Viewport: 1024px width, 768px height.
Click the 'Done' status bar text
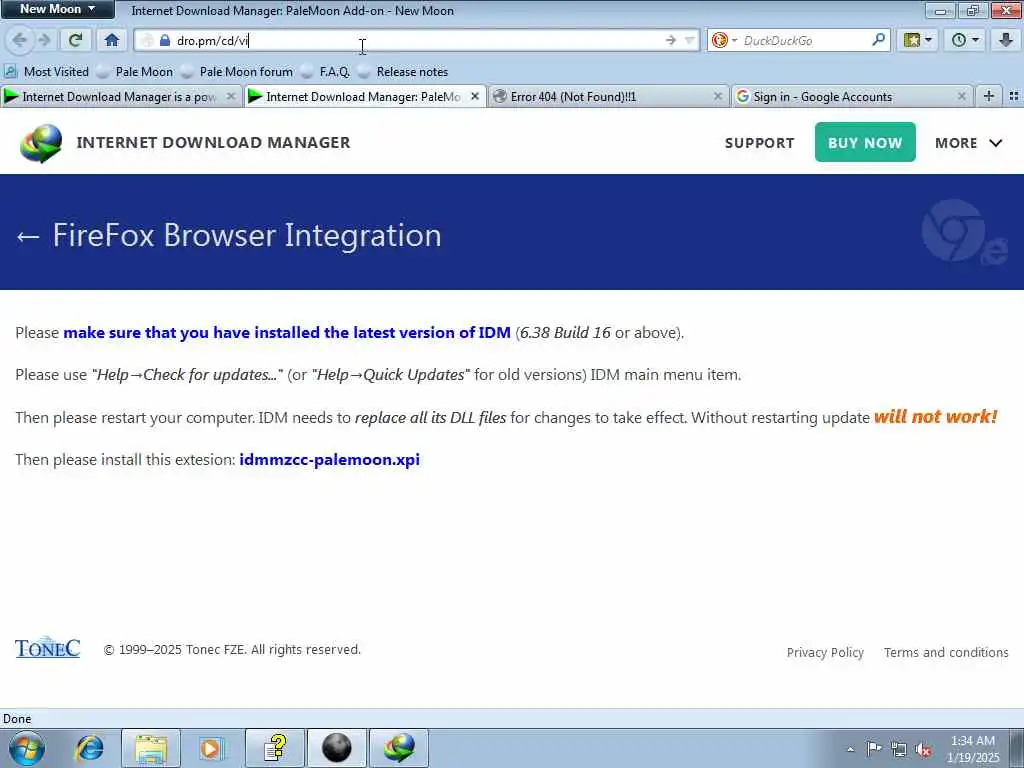(x=17, y=719)
